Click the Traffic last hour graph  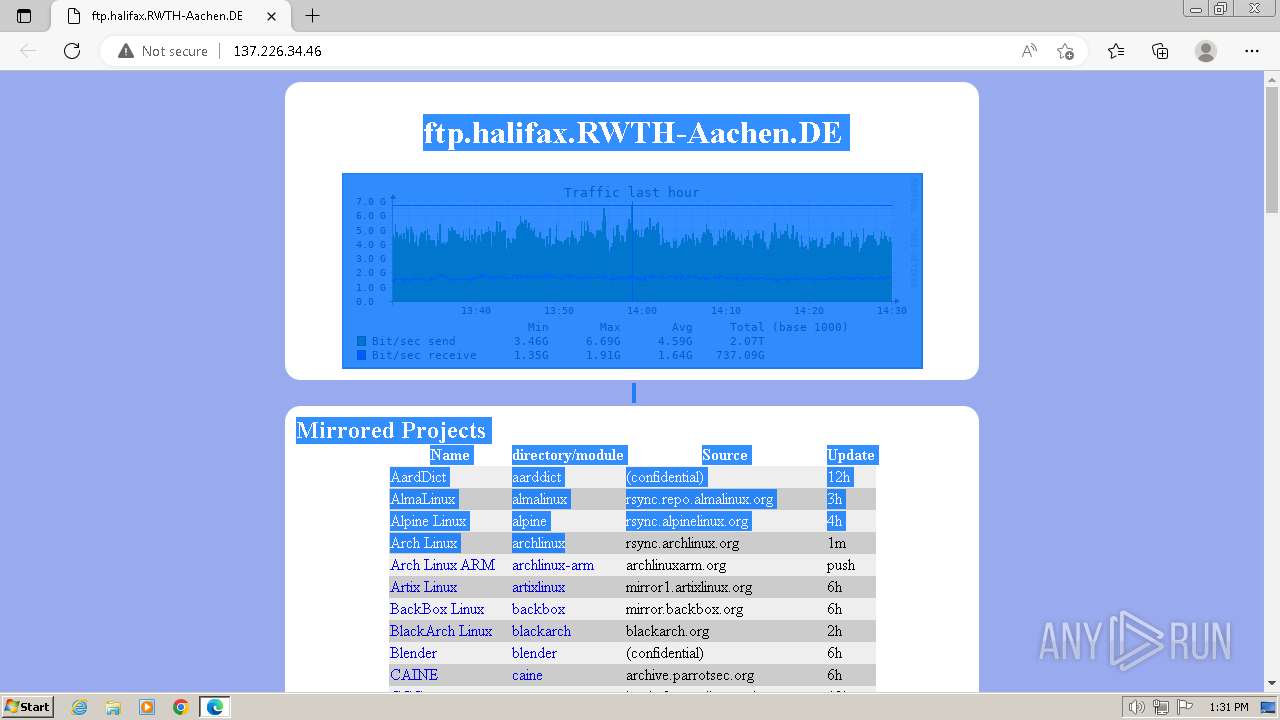coord(632,271)
